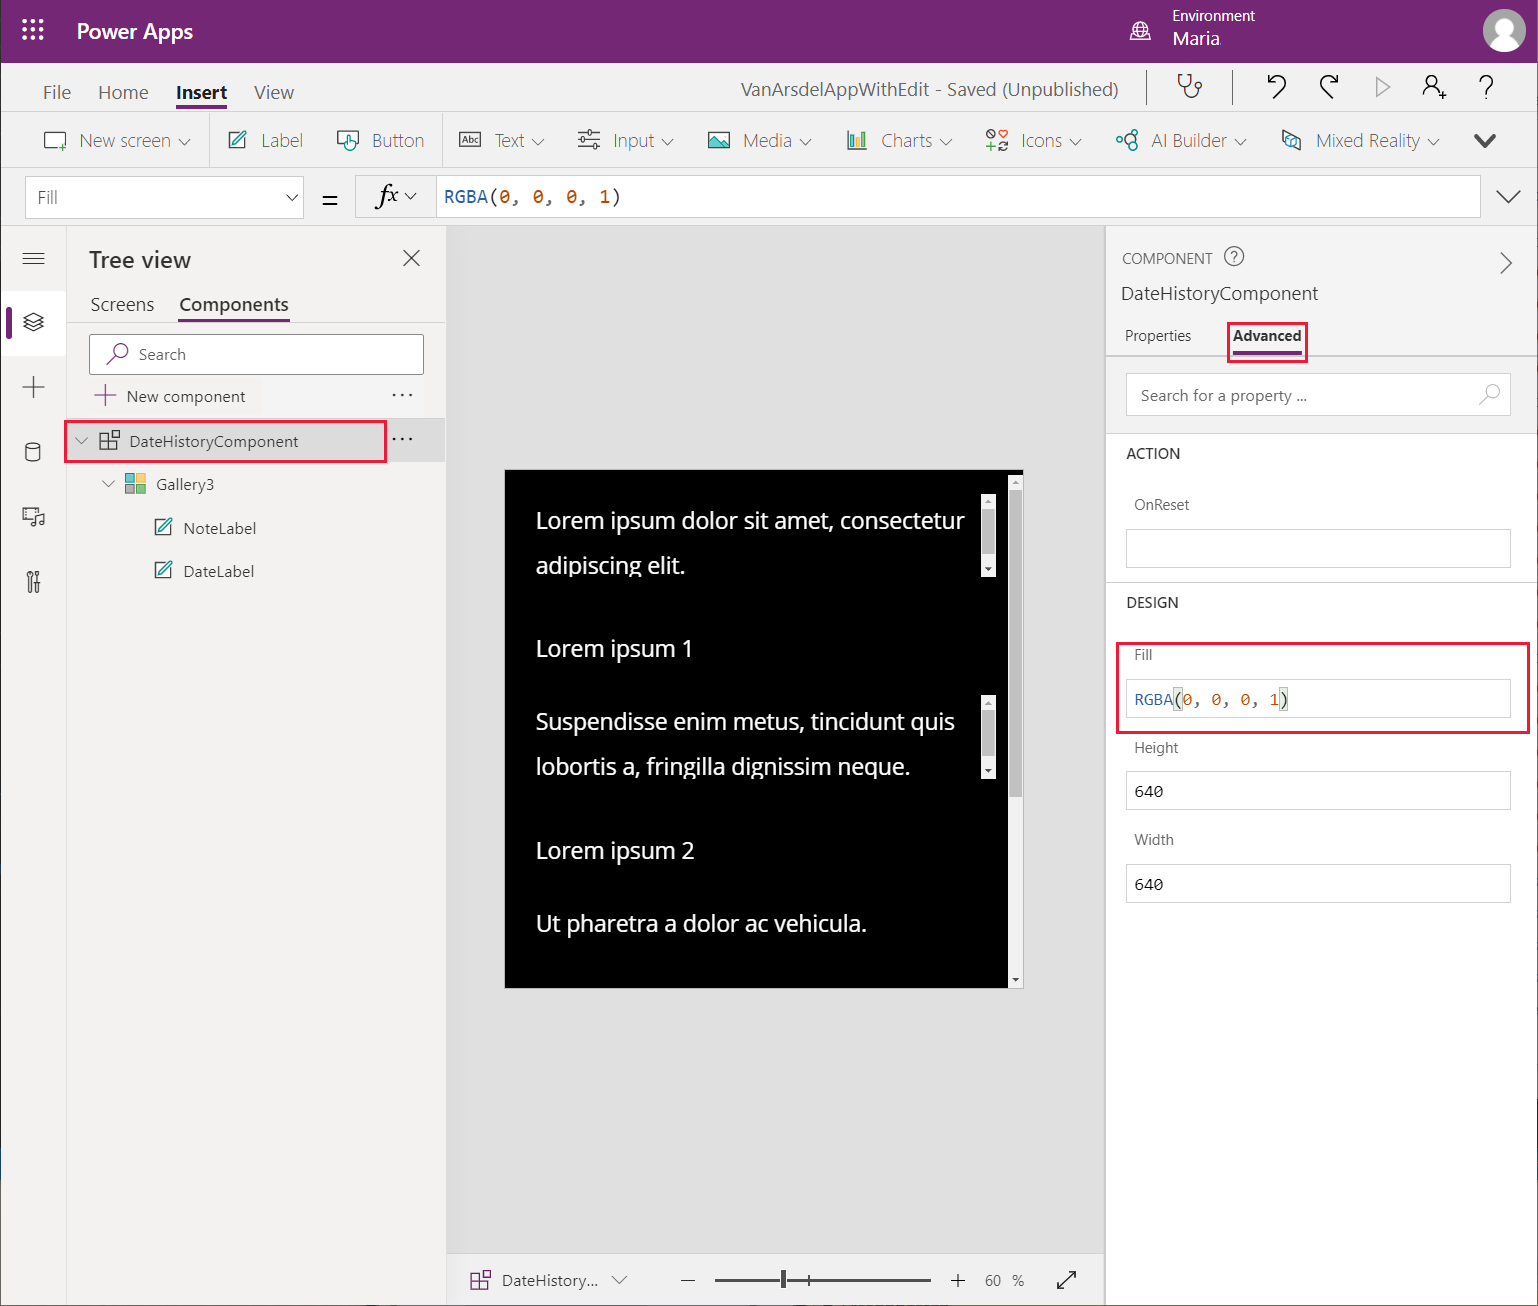The image size is (1538, 1306).
Task: Open Advanced tools icon in left rail
Action: (x=33, y=582)
